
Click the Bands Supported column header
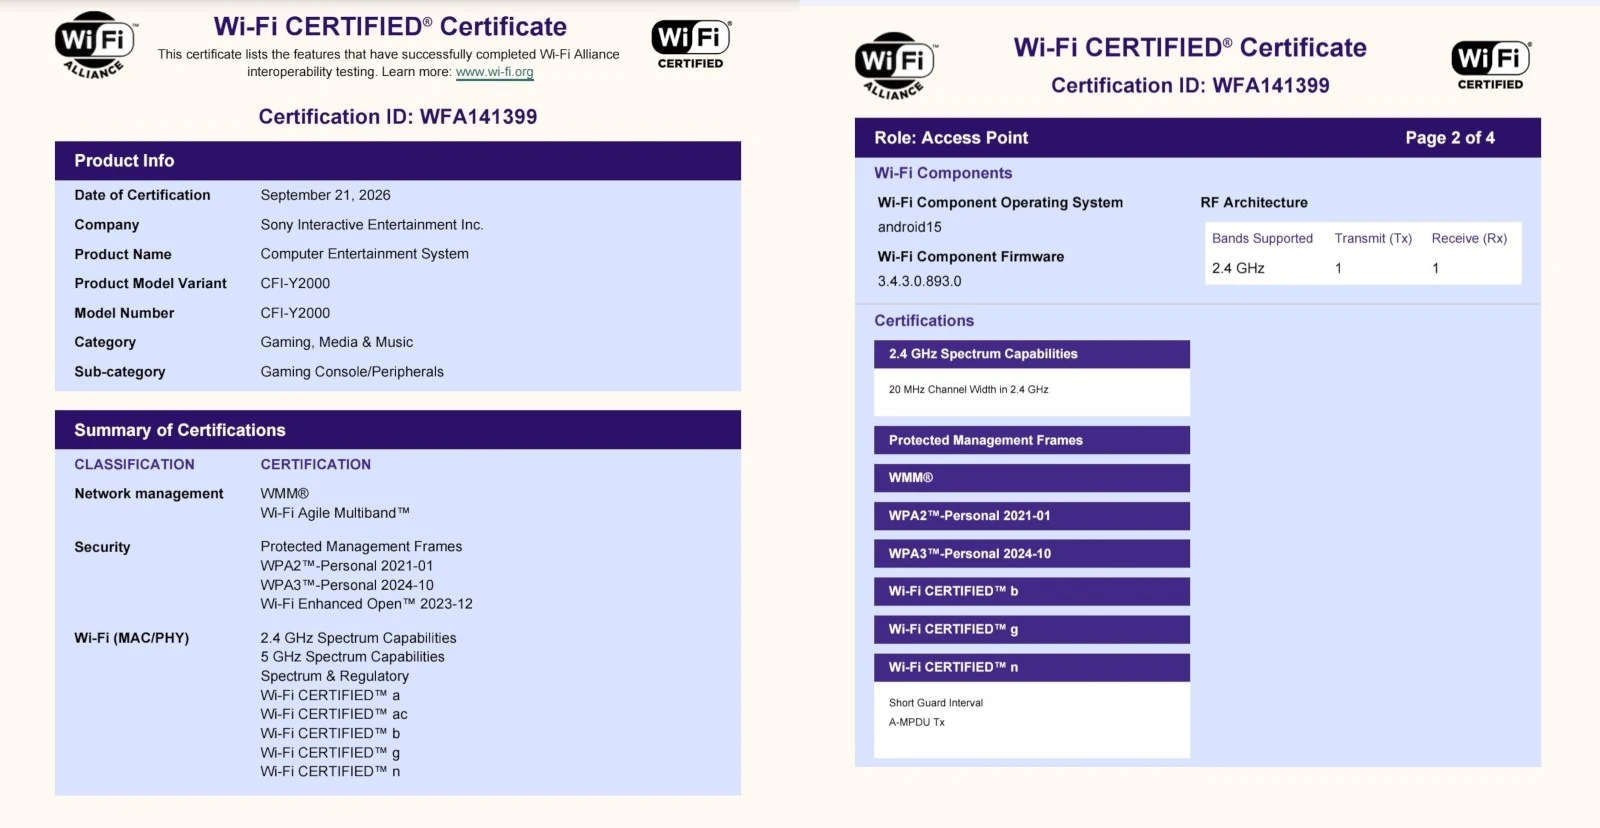(x=1262, y=238)
